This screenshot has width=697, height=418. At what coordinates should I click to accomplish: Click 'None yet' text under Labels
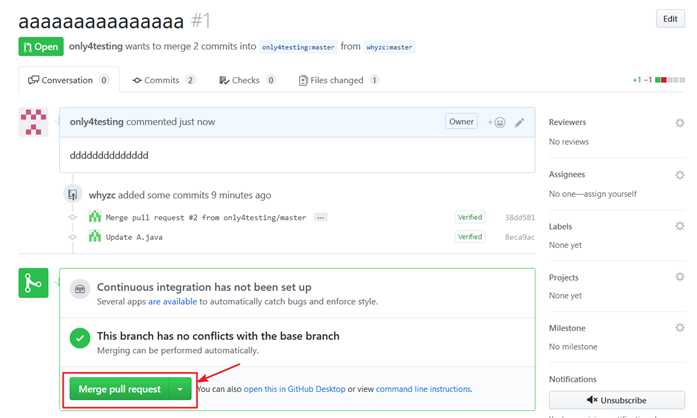point(565,245)
